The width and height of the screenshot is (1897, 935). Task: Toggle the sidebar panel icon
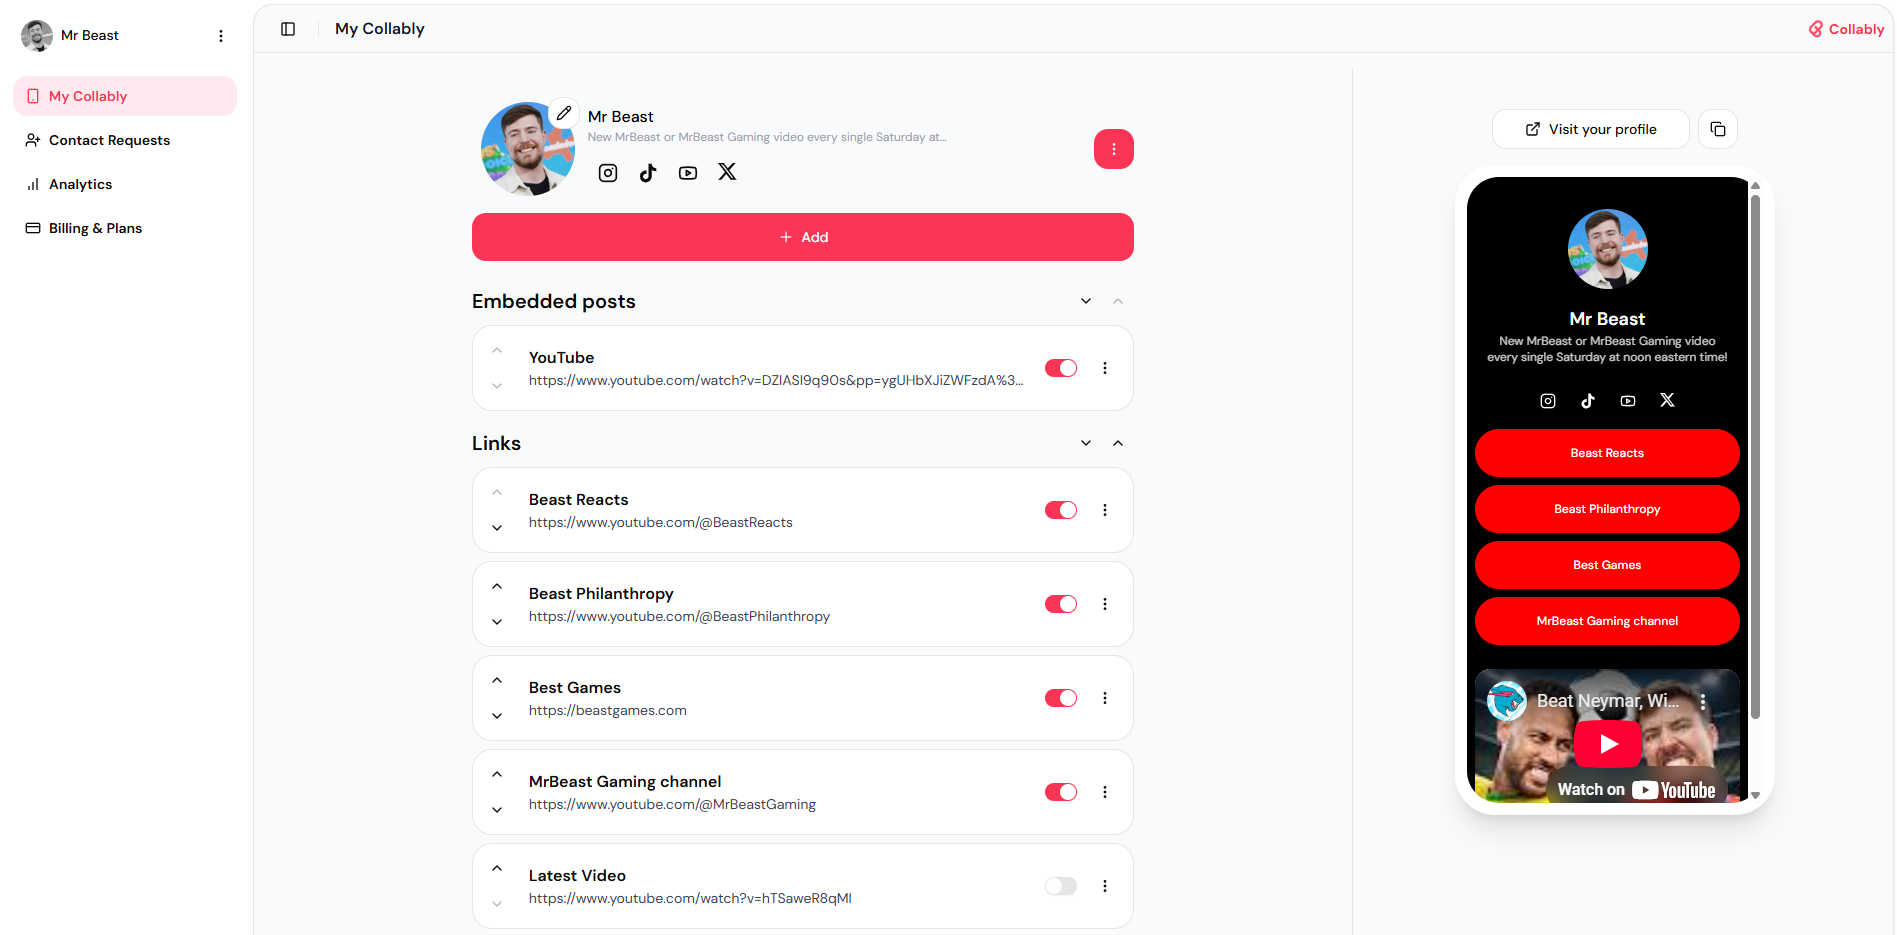pyautogui.click(x=288, y=29)
